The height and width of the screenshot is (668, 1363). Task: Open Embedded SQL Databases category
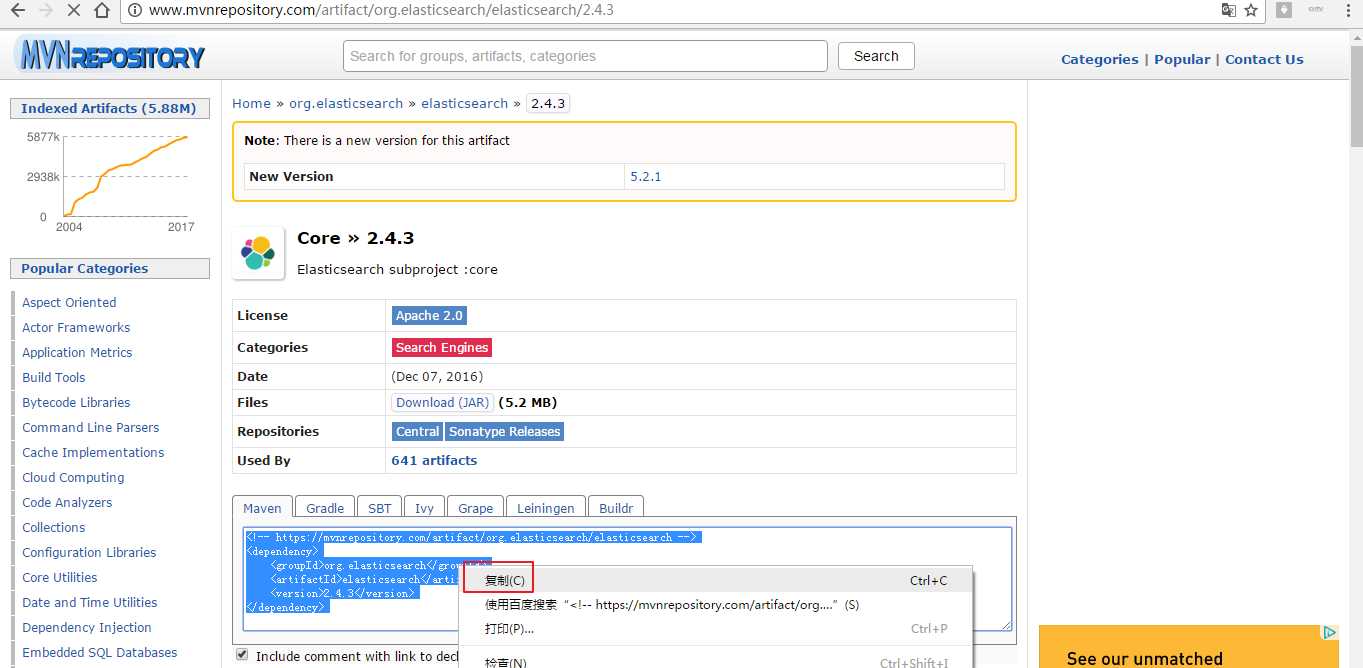pyautogui.click(x=100, y=652)
